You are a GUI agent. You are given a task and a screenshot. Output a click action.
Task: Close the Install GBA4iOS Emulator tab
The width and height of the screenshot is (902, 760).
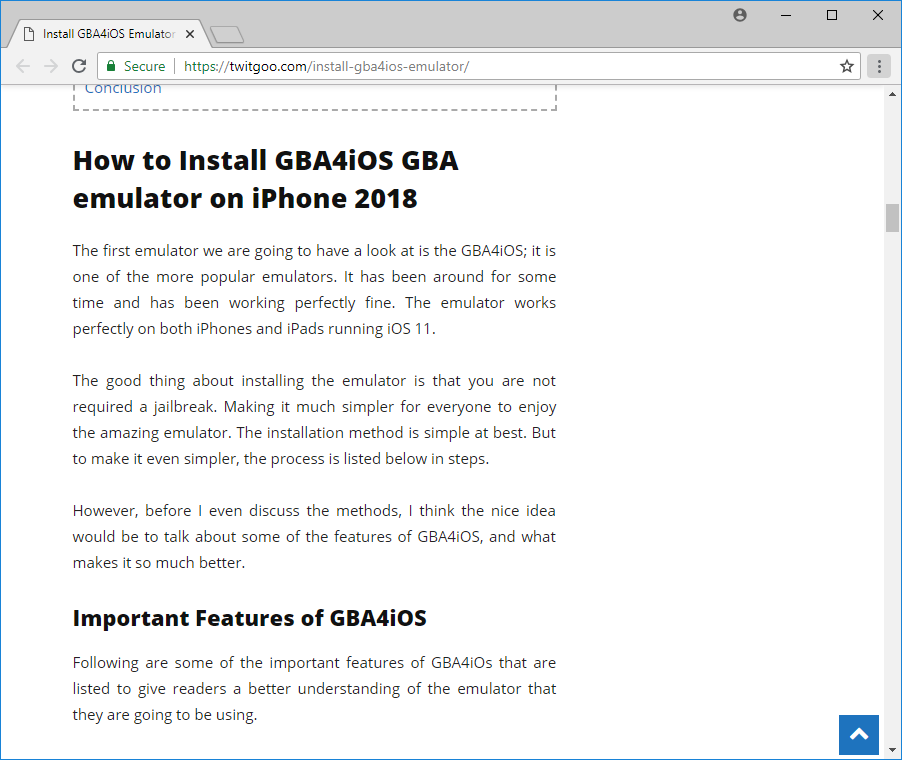click(x=190, y=34)
